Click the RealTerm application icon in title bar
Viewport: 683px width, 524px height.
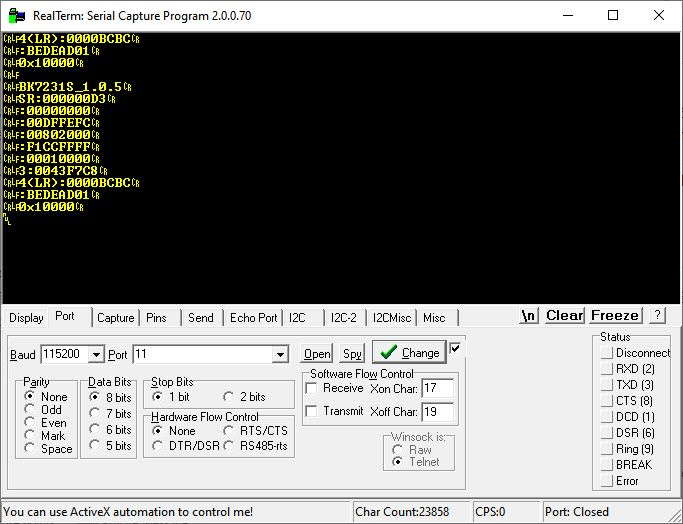[x=17, y=16]
